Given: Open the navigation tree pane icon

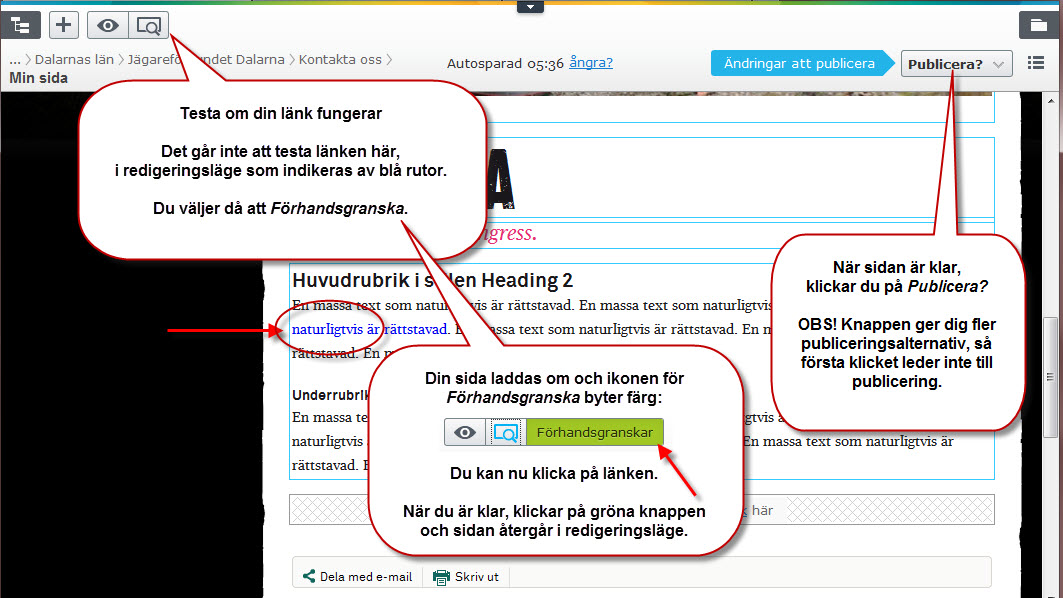Looking at the screenshot, I should [21, 26].
